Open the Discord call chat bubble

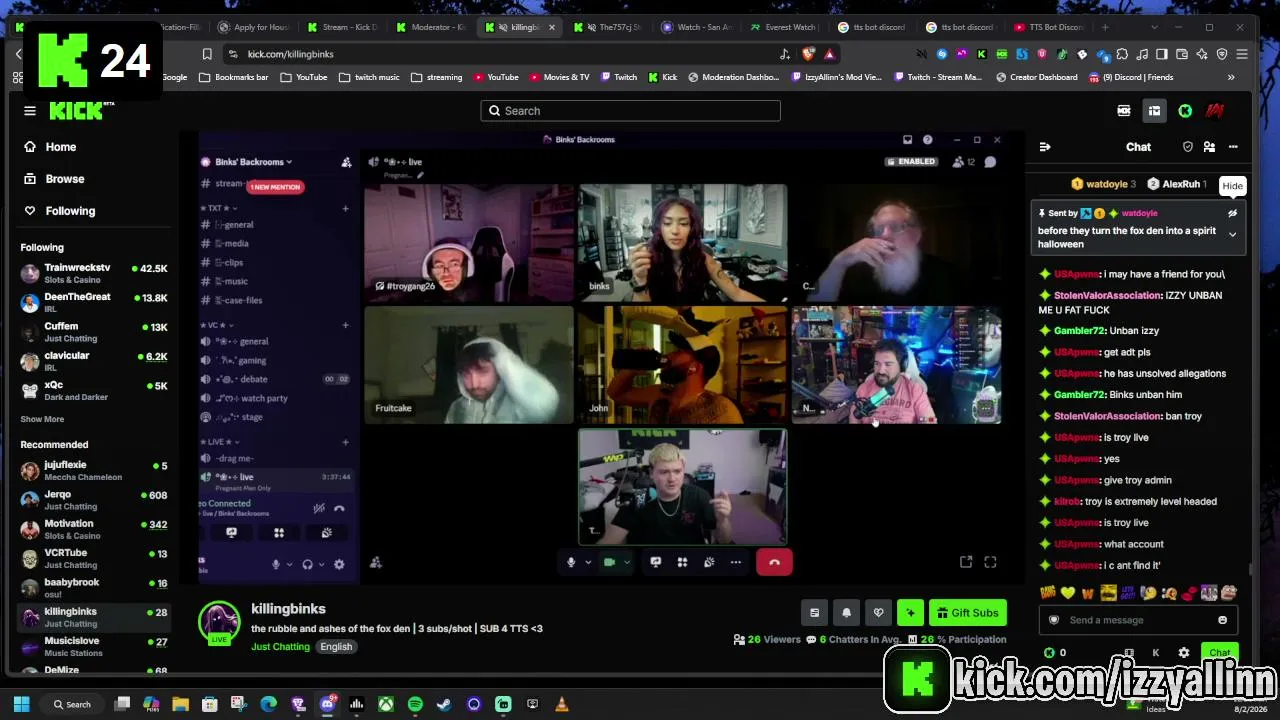(990, 162)
